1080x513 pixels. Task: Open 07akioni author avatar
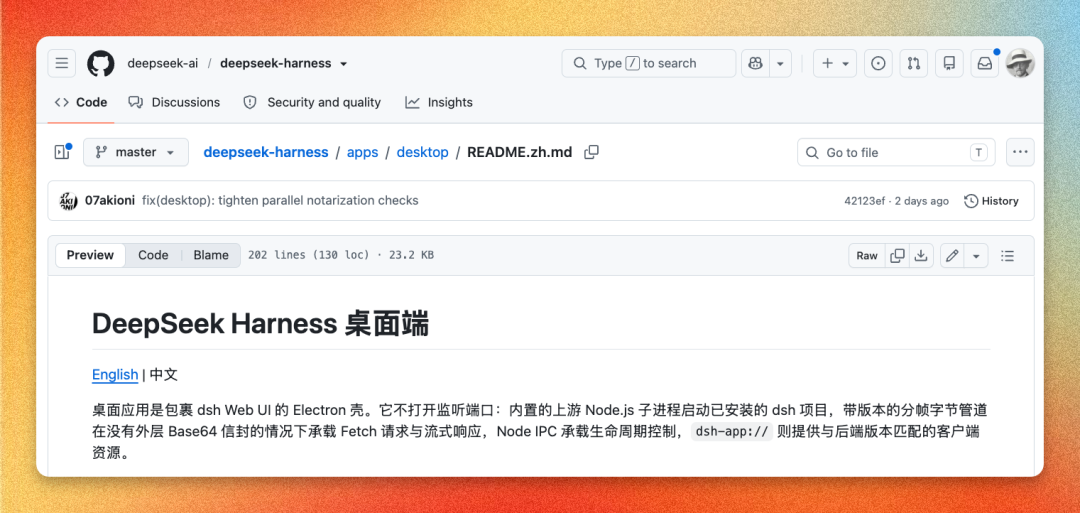coord(68,201)
